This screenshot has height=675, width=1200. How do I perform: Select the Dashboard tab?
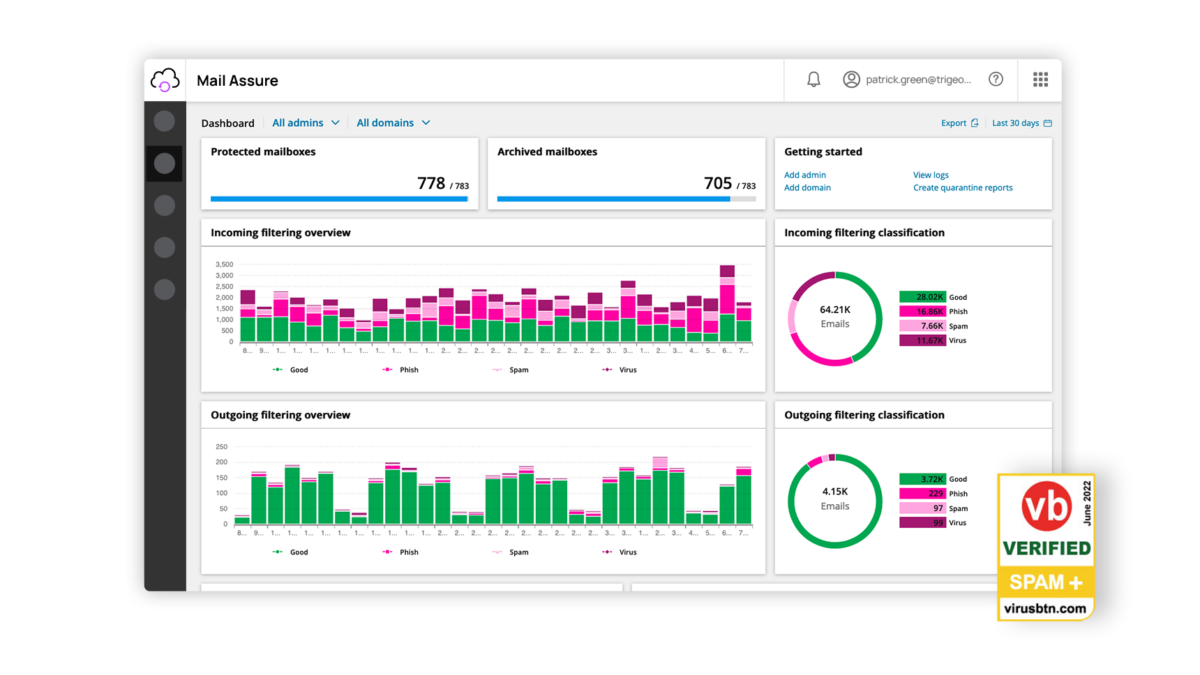click(228, 124)
